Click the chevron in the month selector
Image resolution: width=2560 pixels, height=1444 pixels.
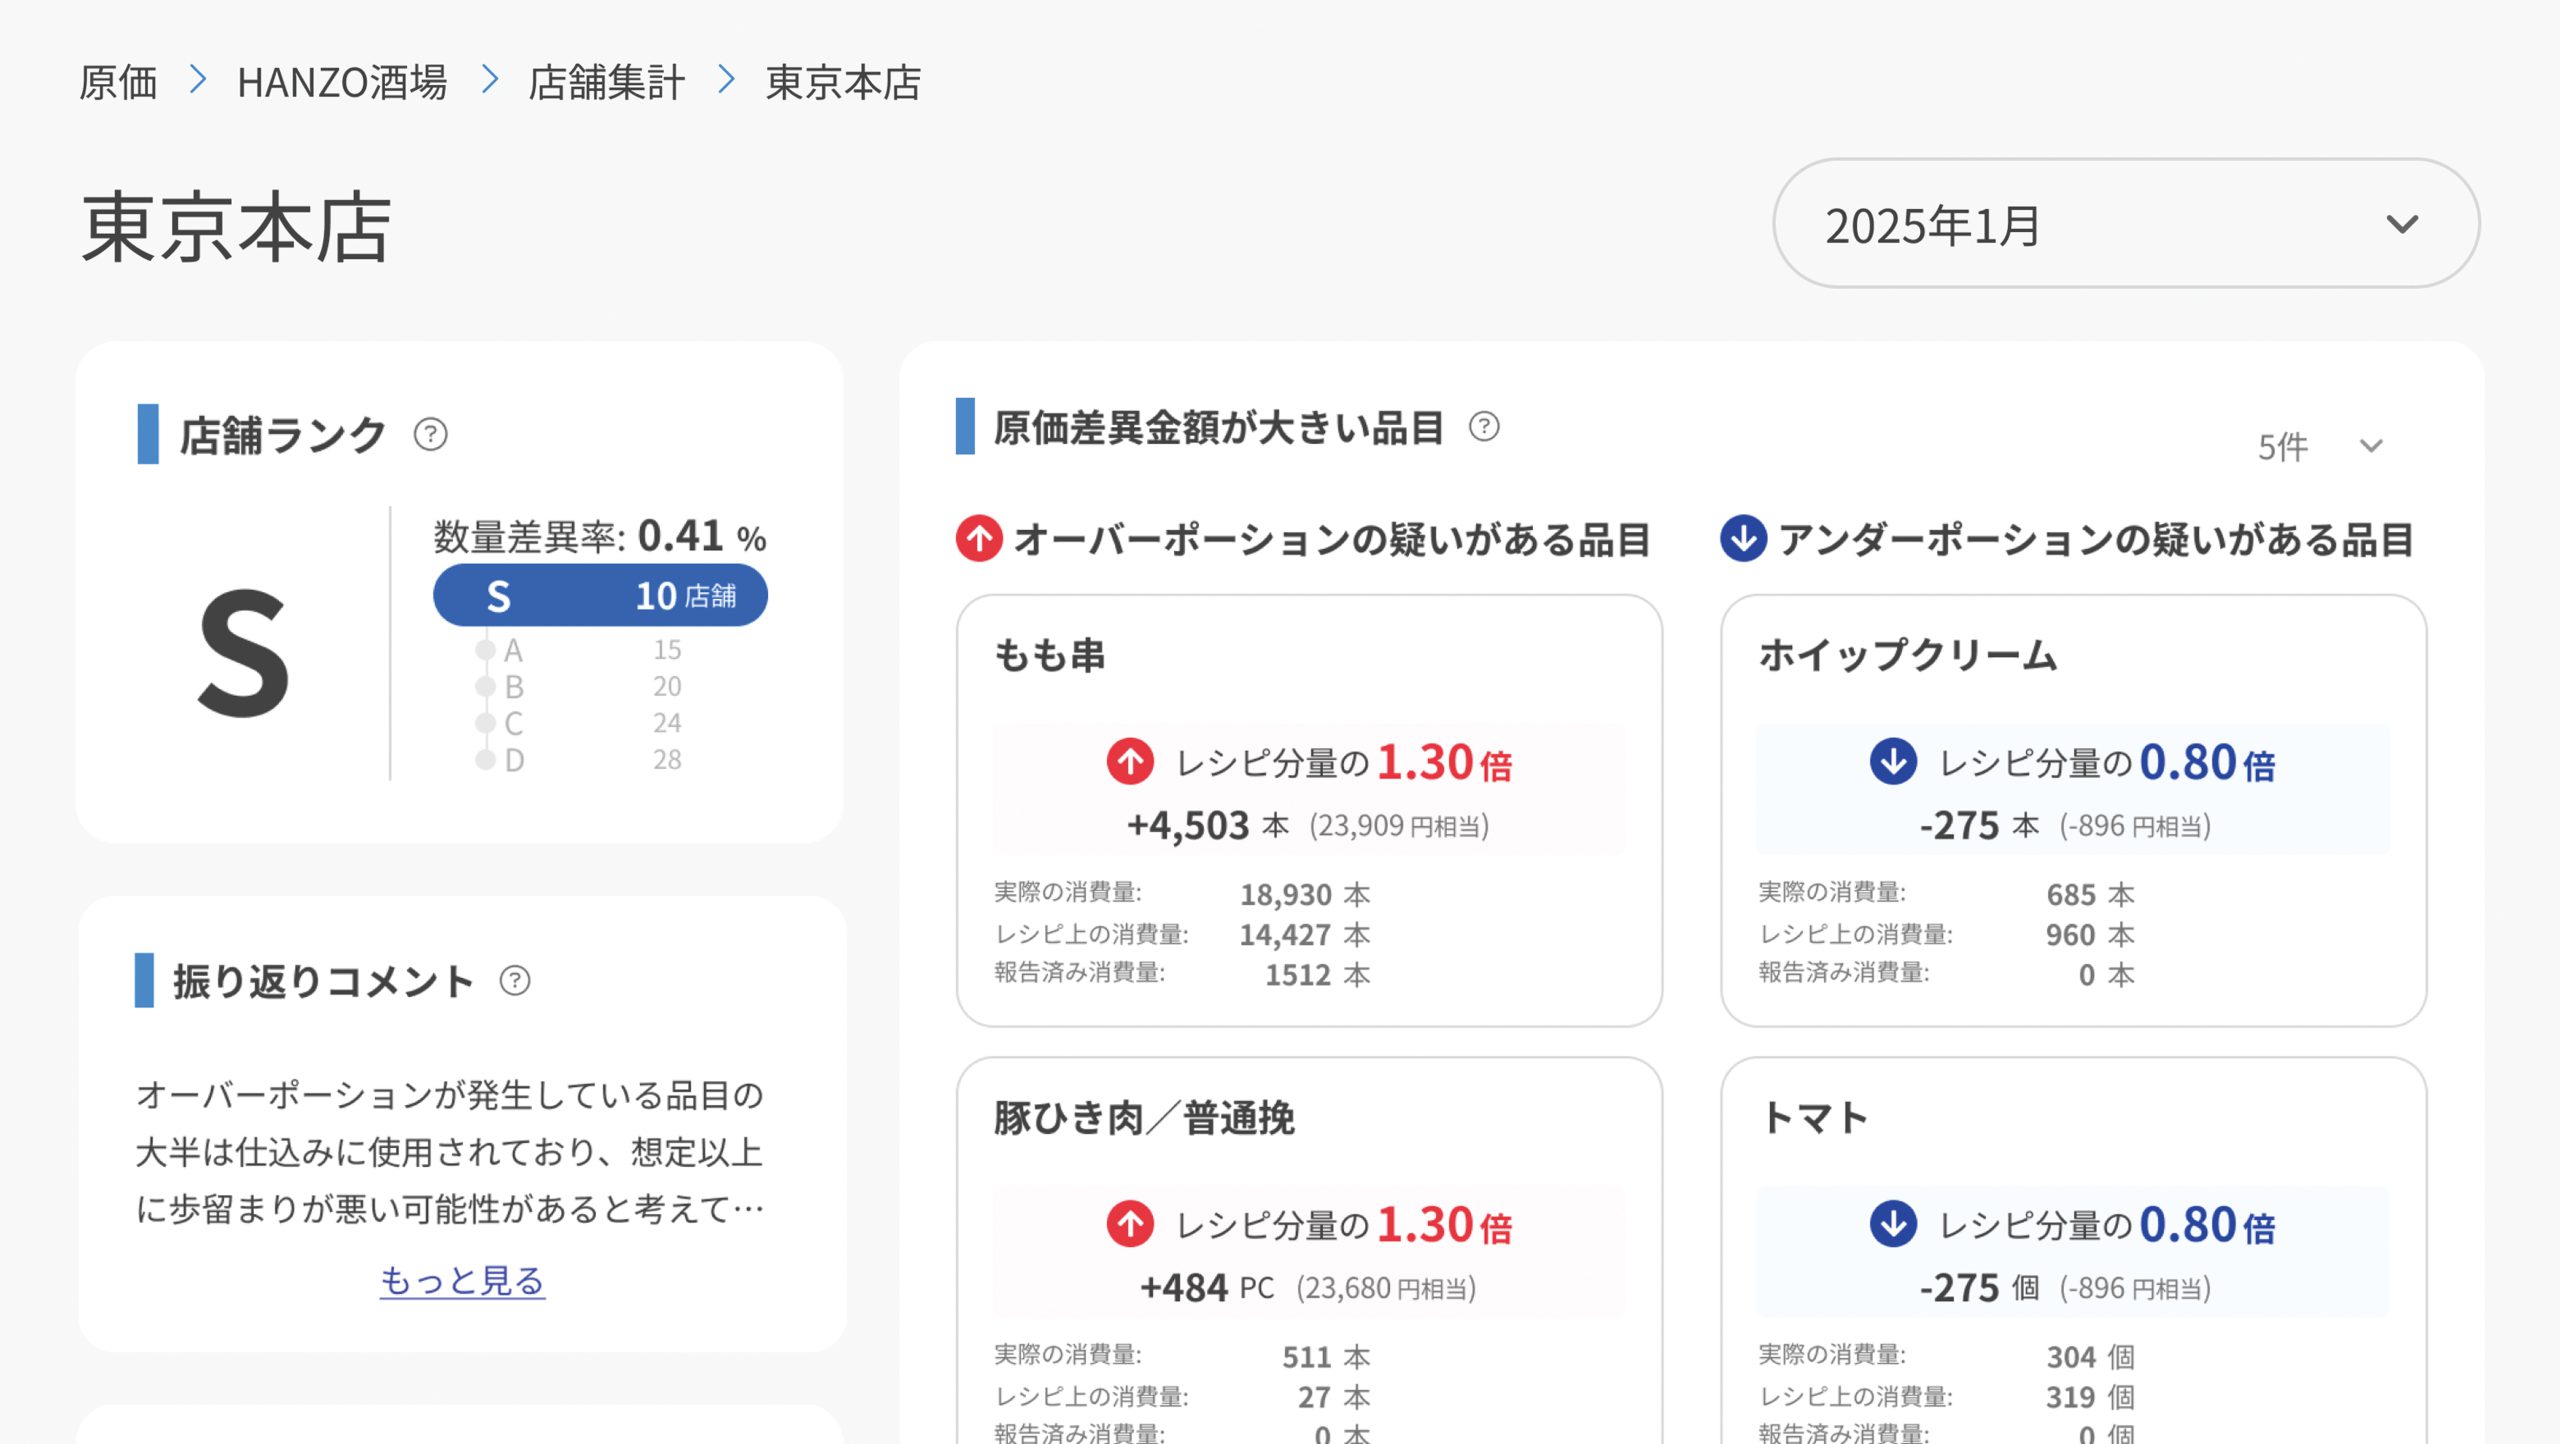pos(2402,224)
